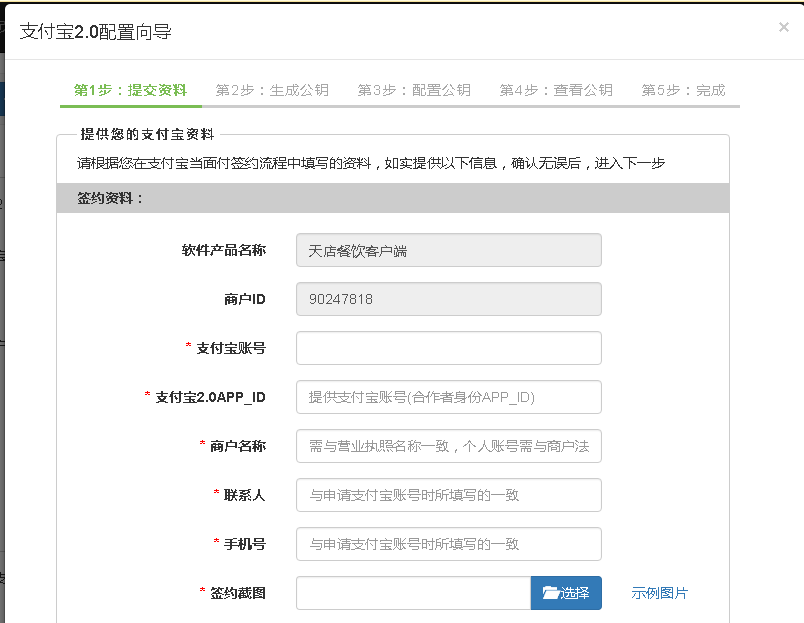Image resolution: width=804 pixels, height=623 pixels.
Task: Click the 签约截图 file path box
Action: coord(413,593)
